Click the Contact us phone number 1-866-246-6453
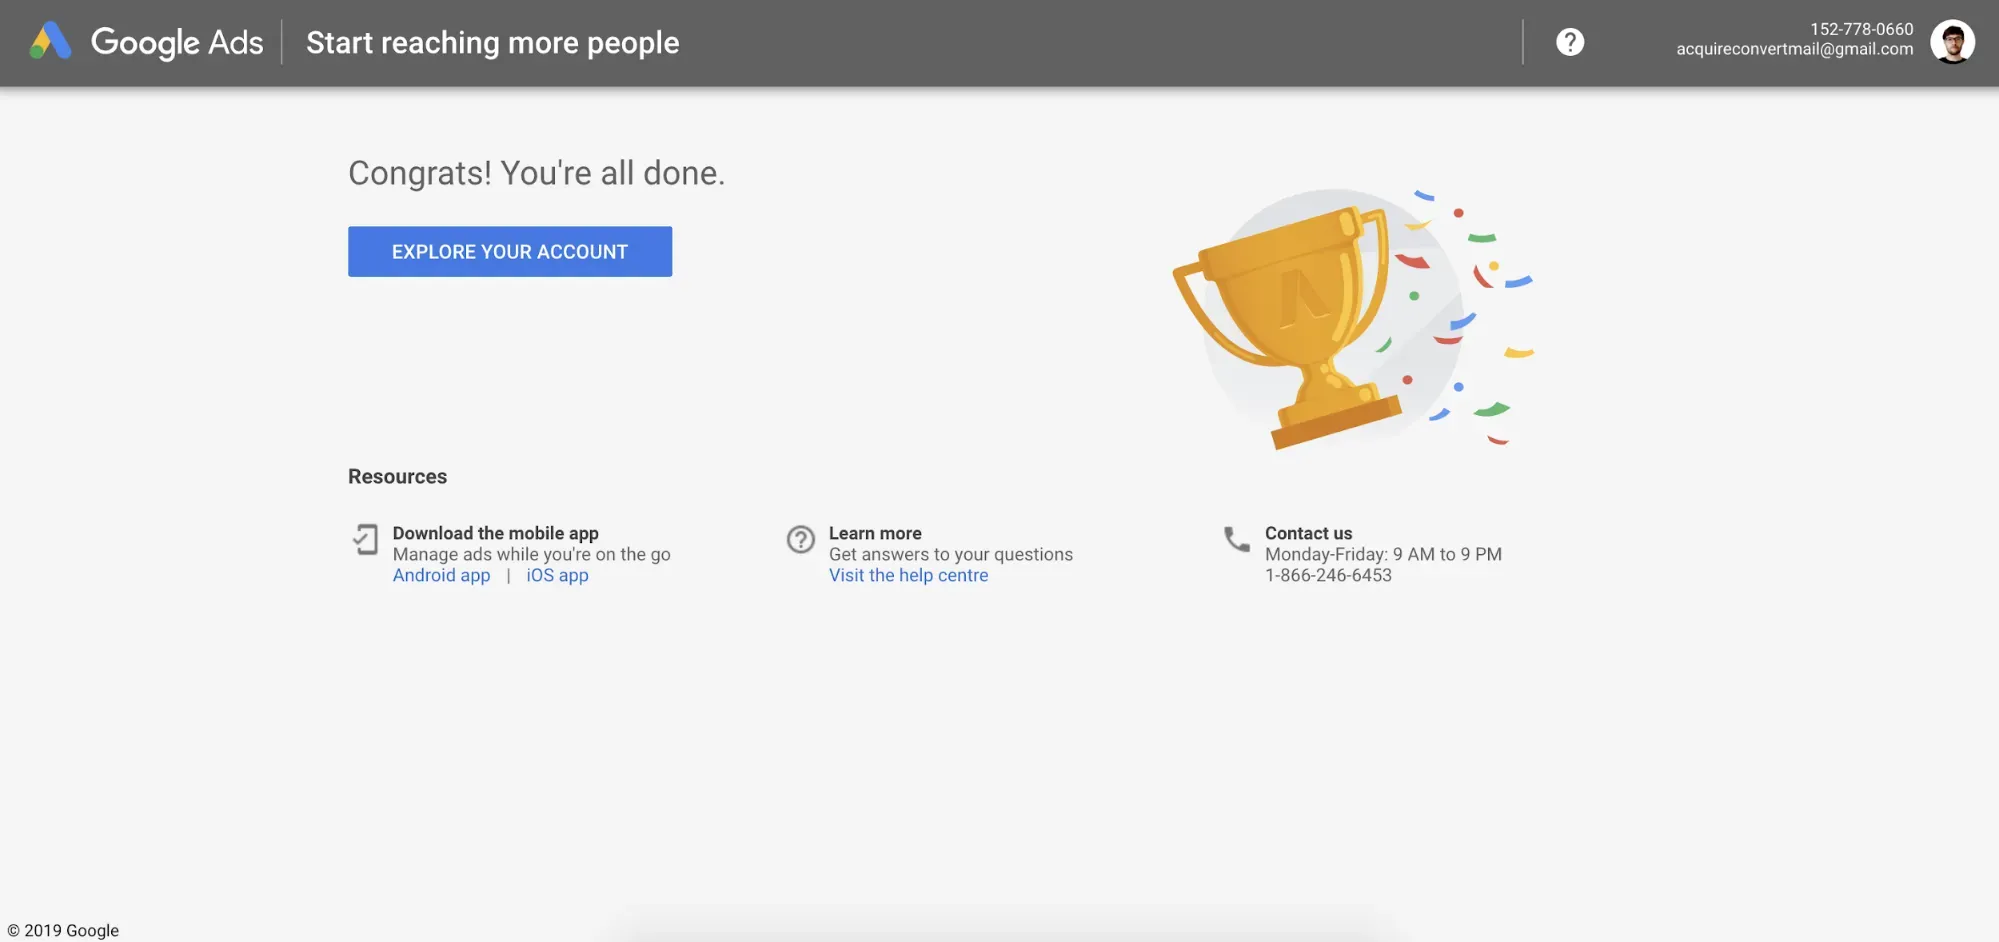The height and width of the screenshot is (942, 1999). (x=1328, y=576)
